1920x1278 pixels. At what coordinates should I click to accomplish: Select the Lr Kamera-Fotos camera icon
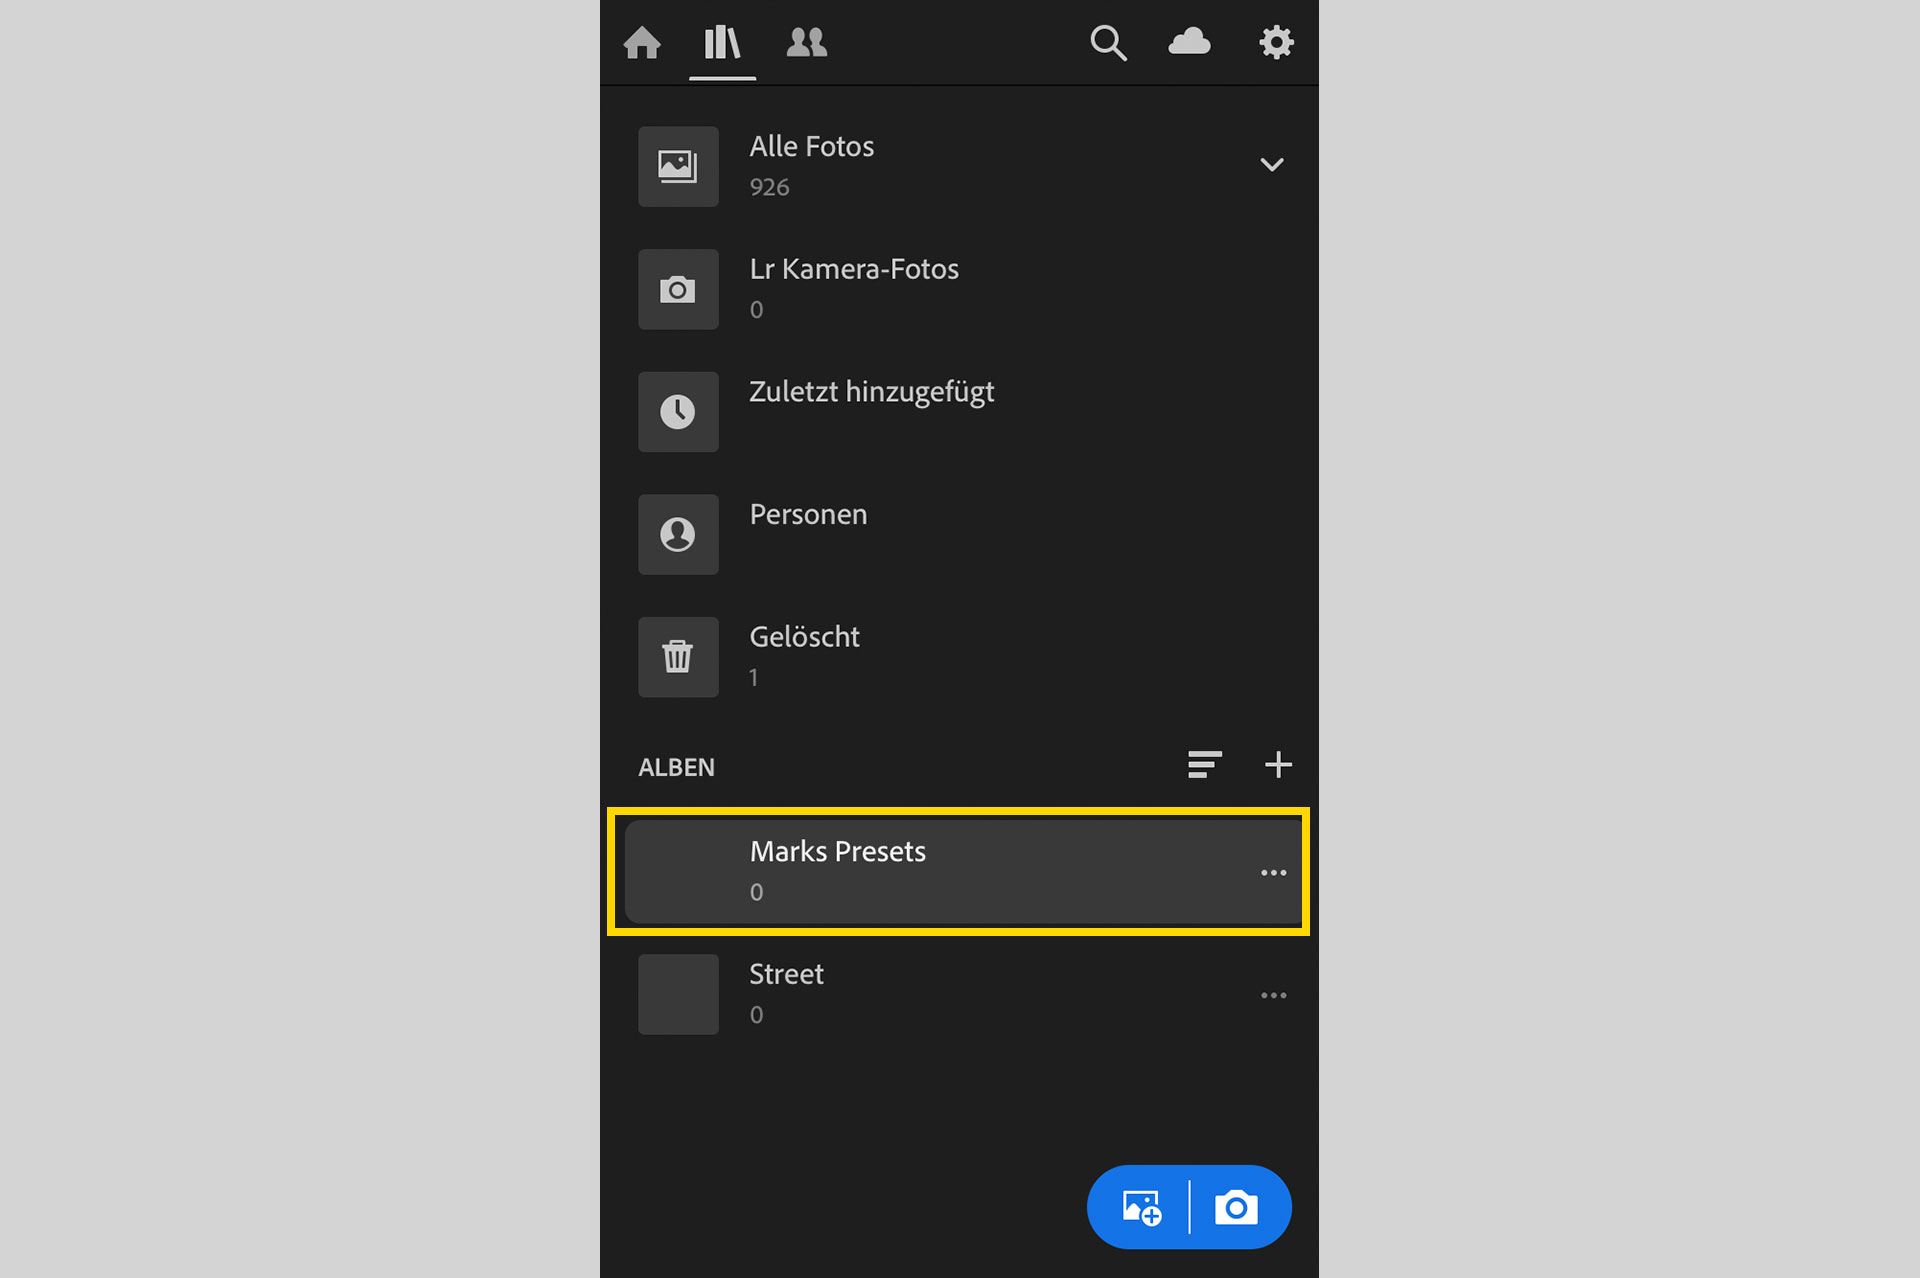pos(678,289)
